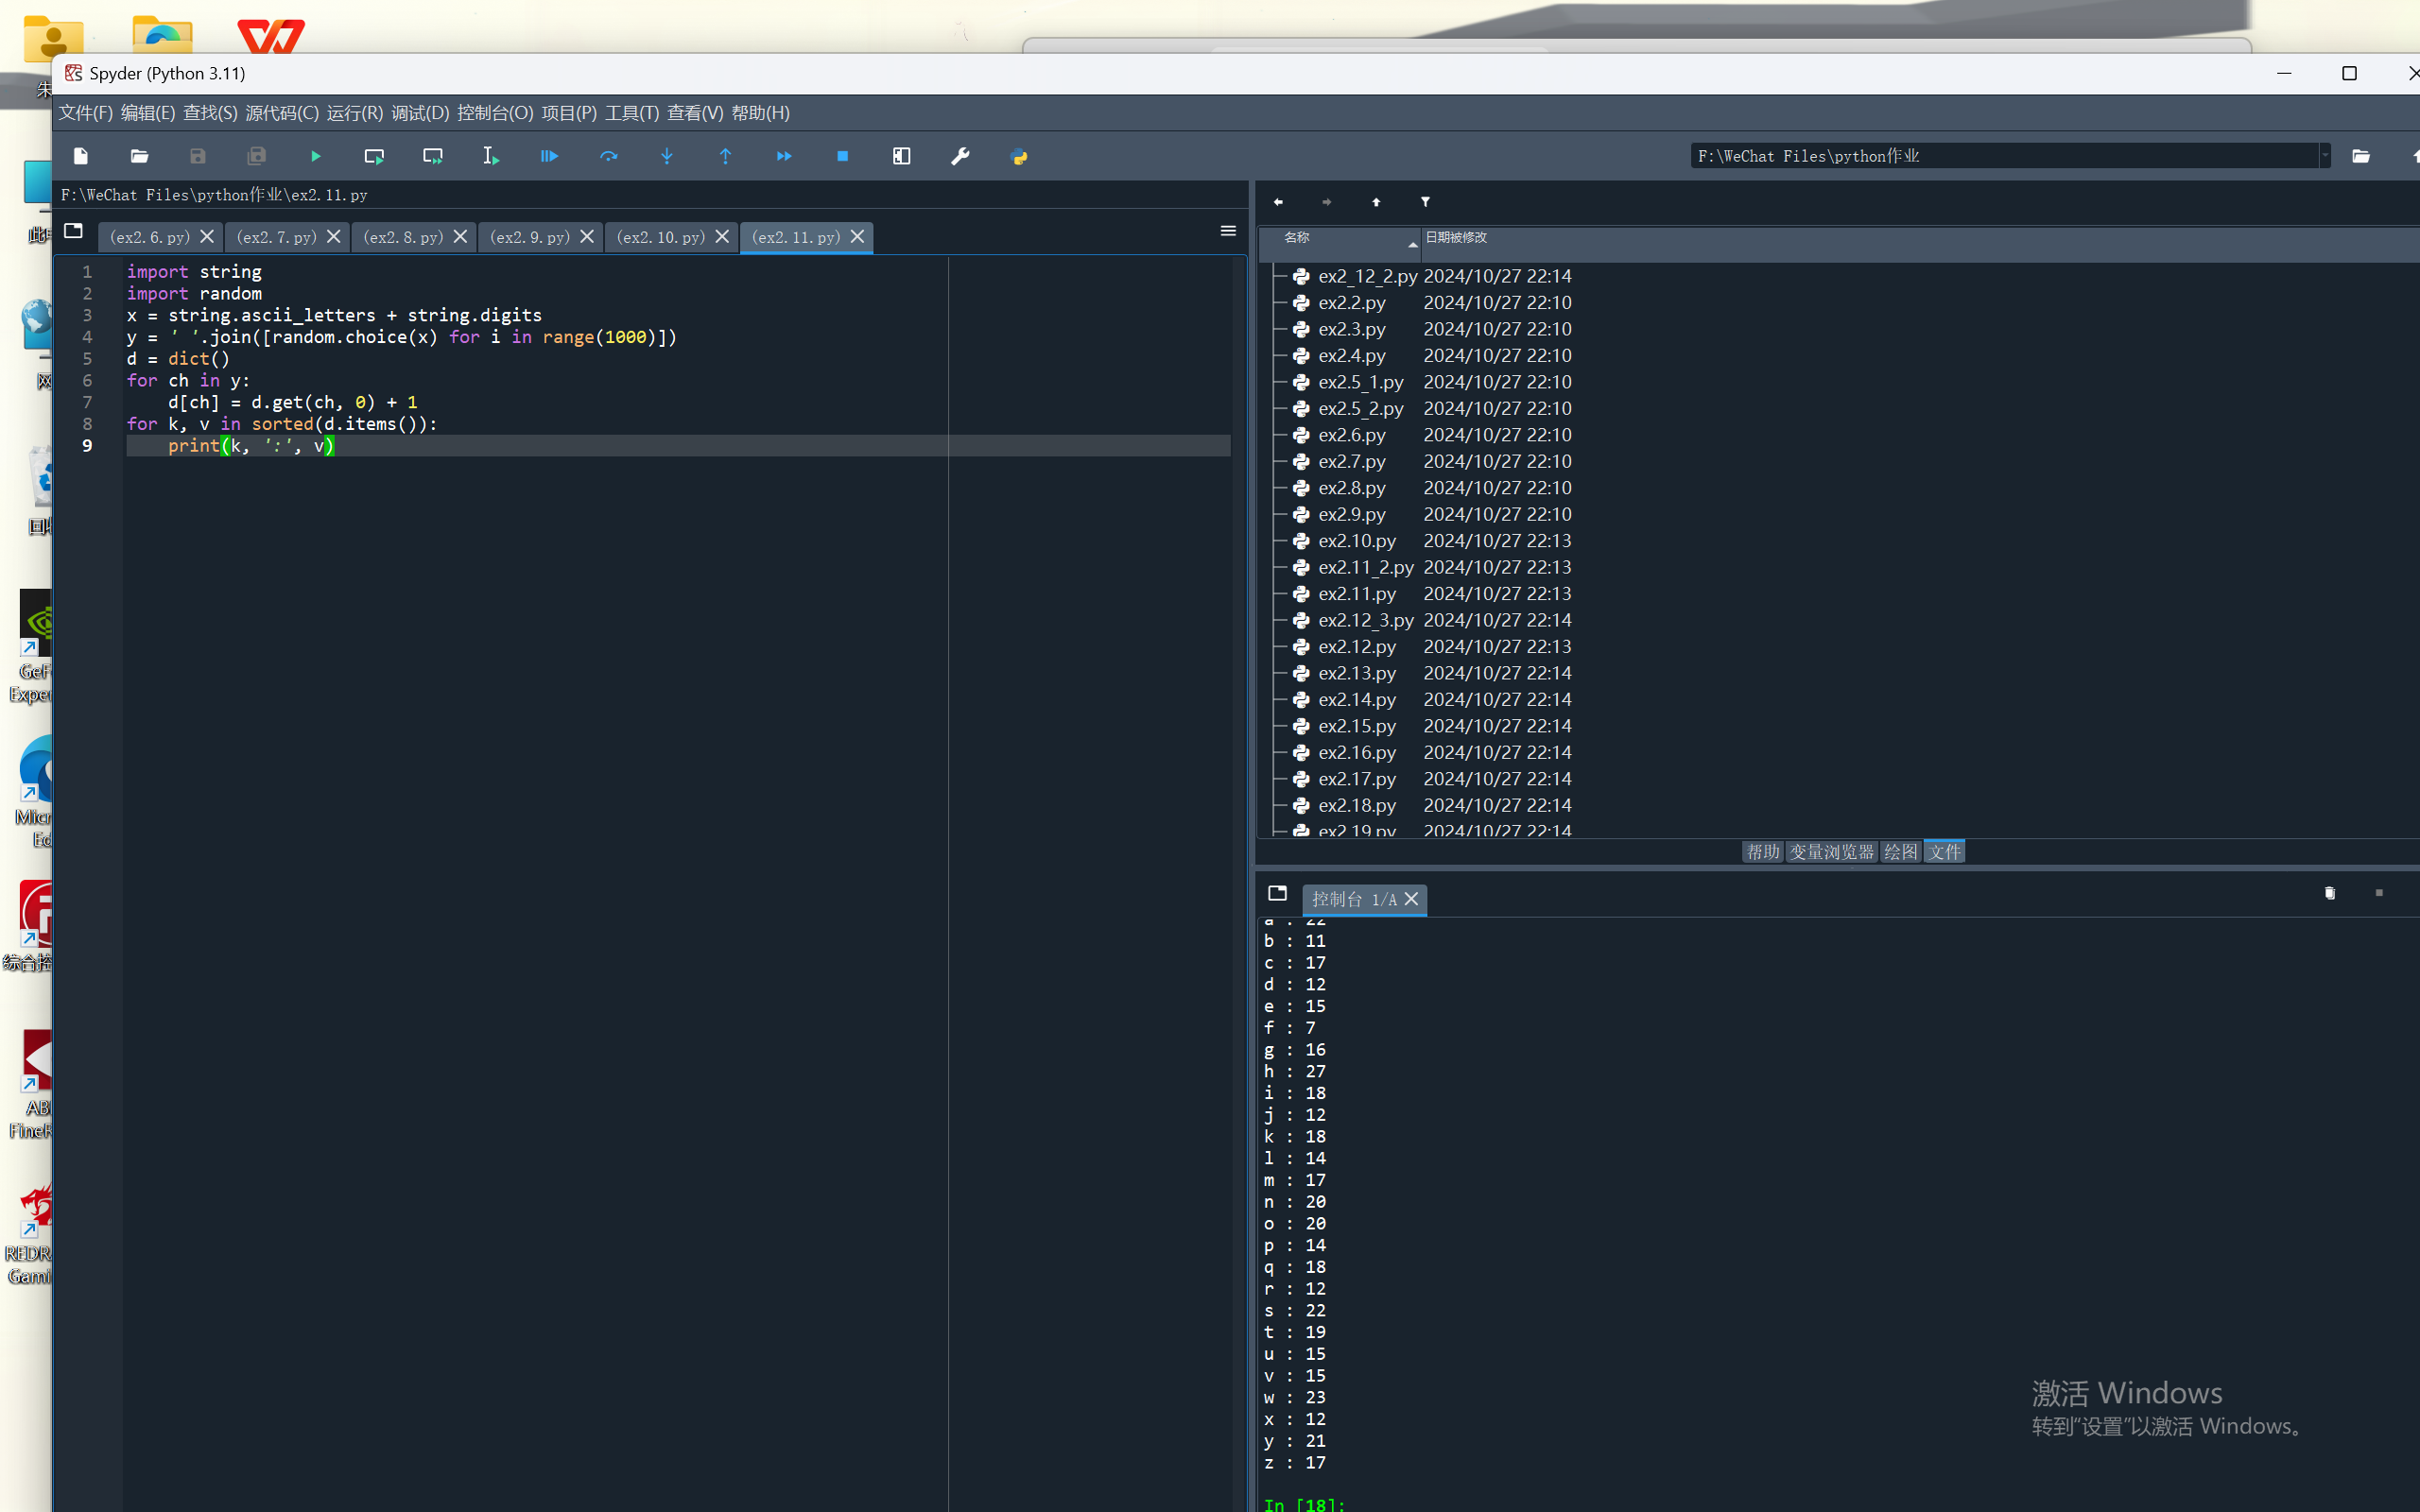Open the editor pane options hamburger menu
The width and height of the screenshot is (2420, 1512).
(x=1228, y=231)
